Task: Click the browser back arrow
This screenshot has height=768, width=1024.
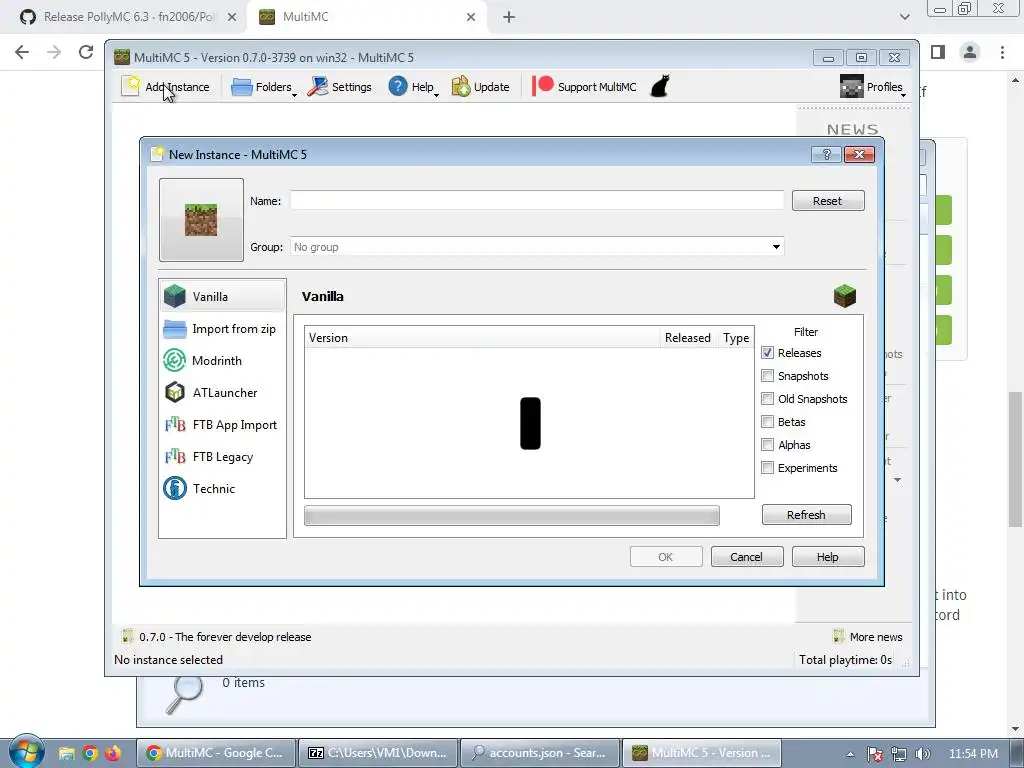Action: pyautogui.click(x=22, y=52)
